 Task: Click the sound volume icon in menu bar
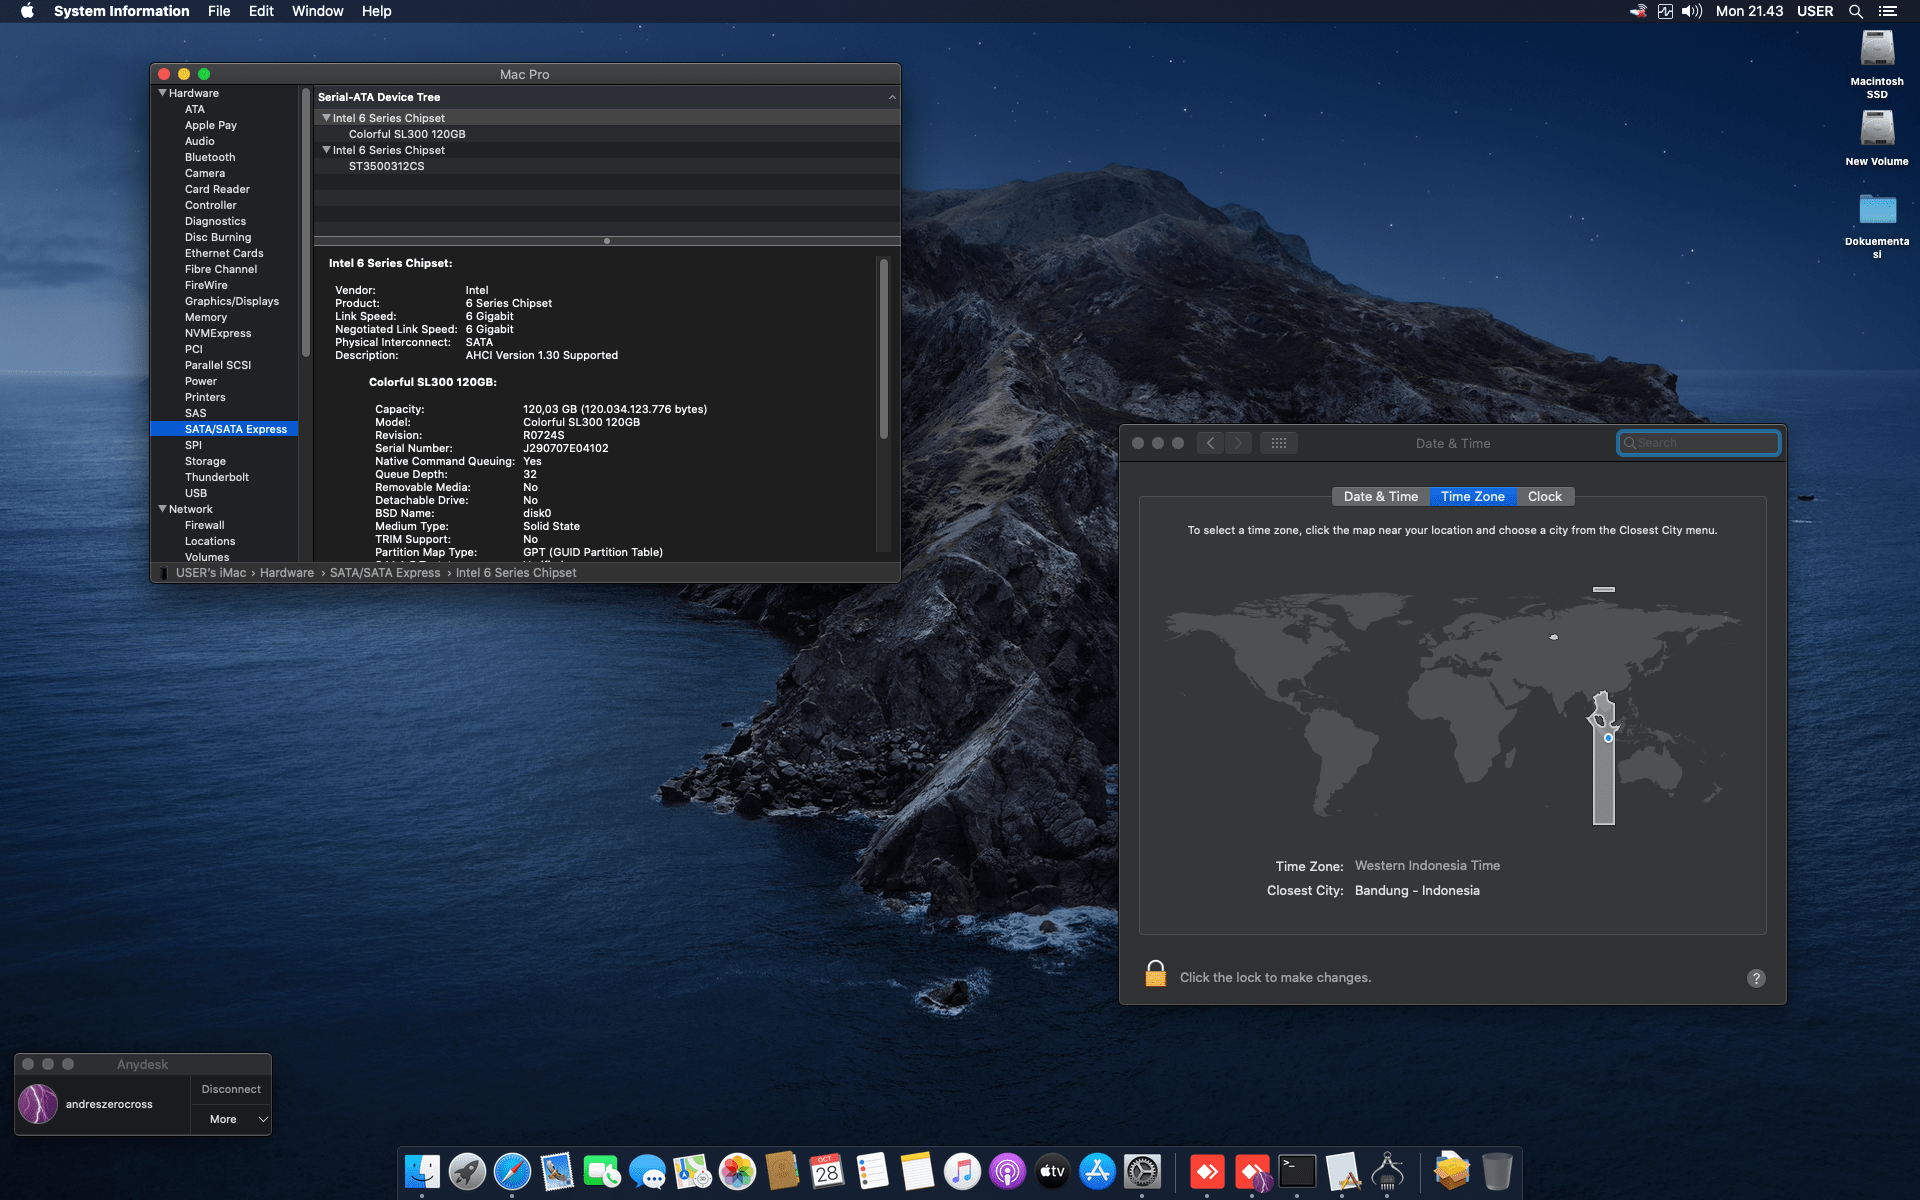tap(1691, 11)
